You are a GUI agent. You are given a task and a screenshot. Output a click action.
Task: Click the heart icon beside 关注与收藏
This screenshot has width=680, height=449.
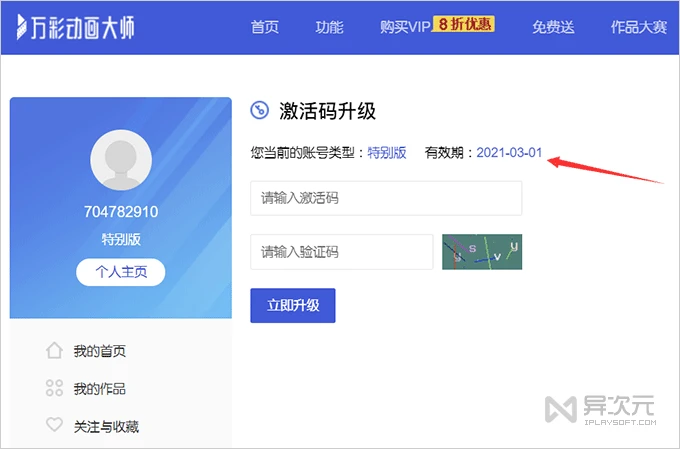(54, 424)
